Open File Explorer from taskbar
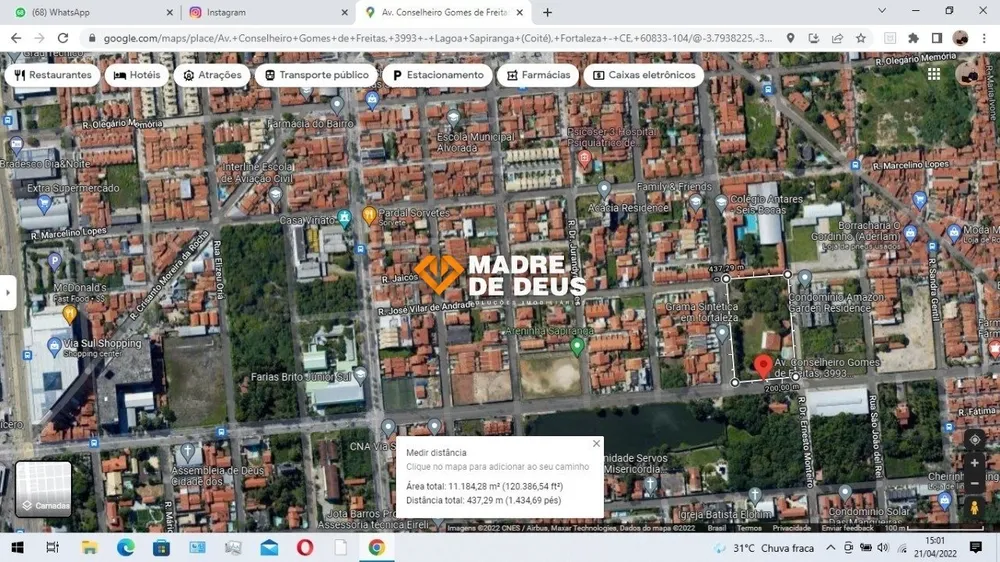The height and width of the screenshot is (562, 1000). (89, 548)
